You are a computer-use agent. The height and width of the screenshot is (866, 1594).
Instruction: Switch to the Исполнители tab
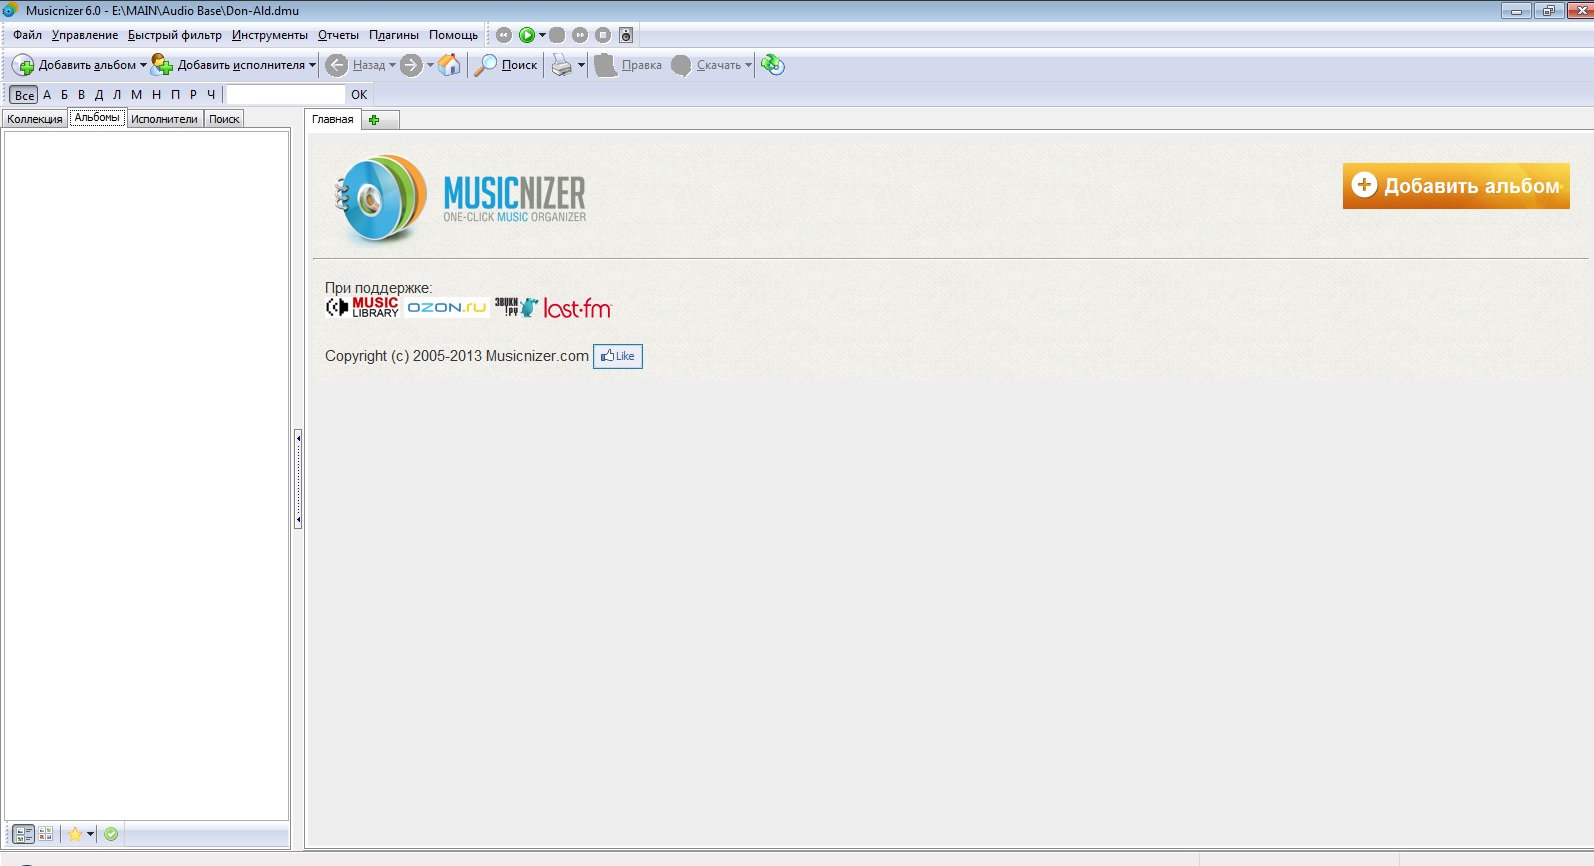(x=164, y=119)
